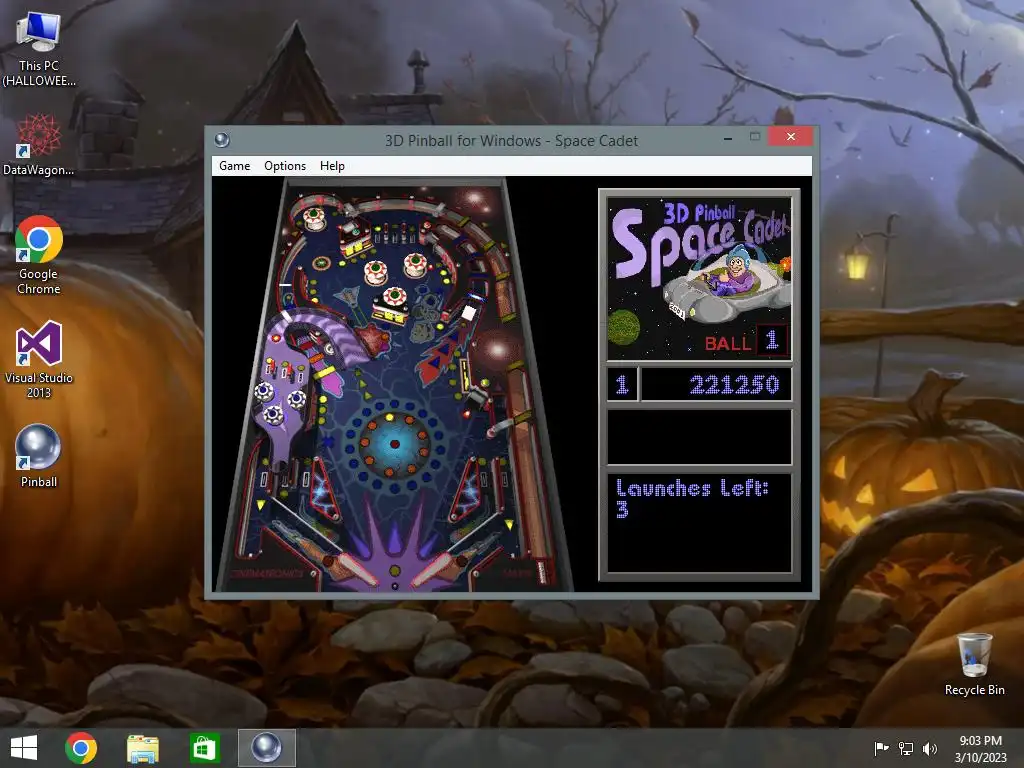
Task: Click the pinball window title bar icon
Action: (x=222, y=140)
